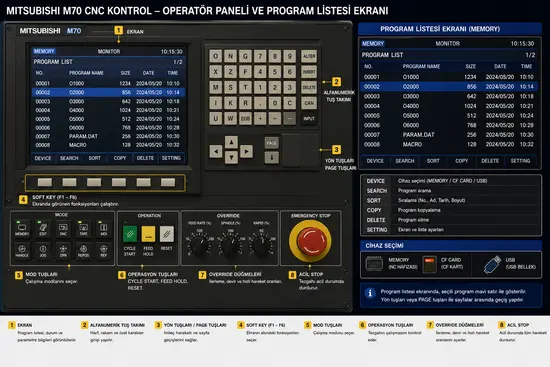The width and height of the screenshot is (550, 367).
Task: Click MEMORY indicator in right screen header
Action: (x=373, y=44)
